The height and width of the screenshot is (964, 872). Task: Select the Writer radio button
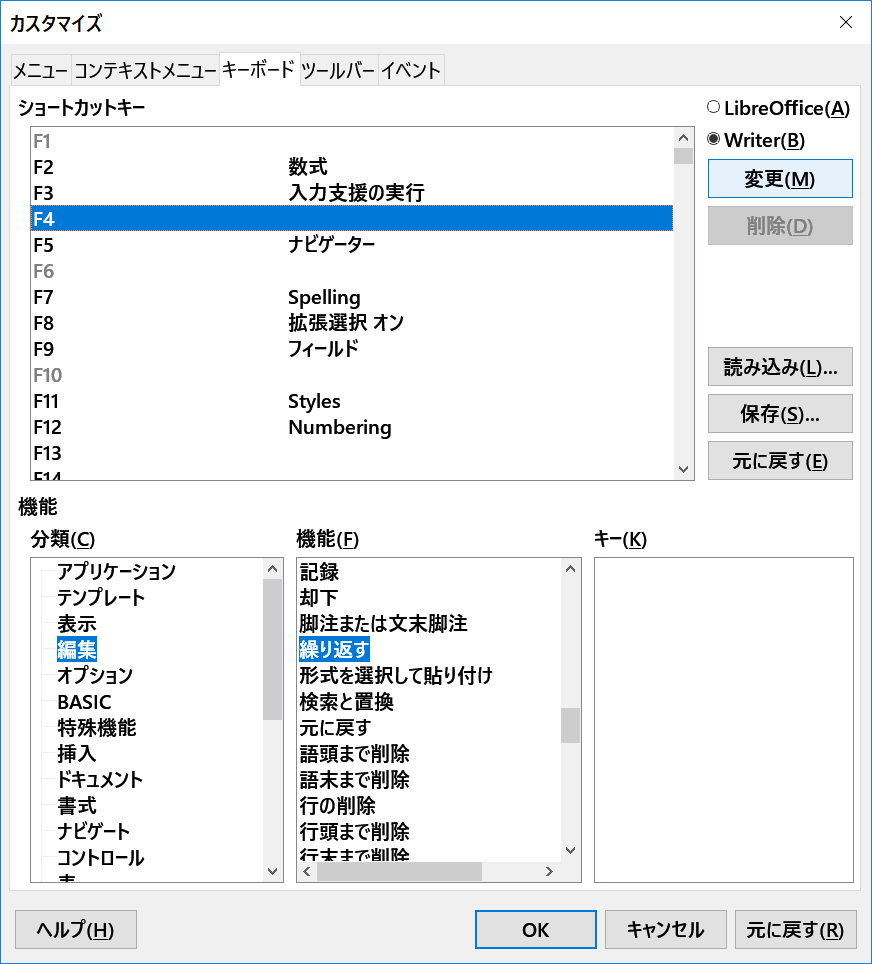pyautogui.click(x=714, y=140)
